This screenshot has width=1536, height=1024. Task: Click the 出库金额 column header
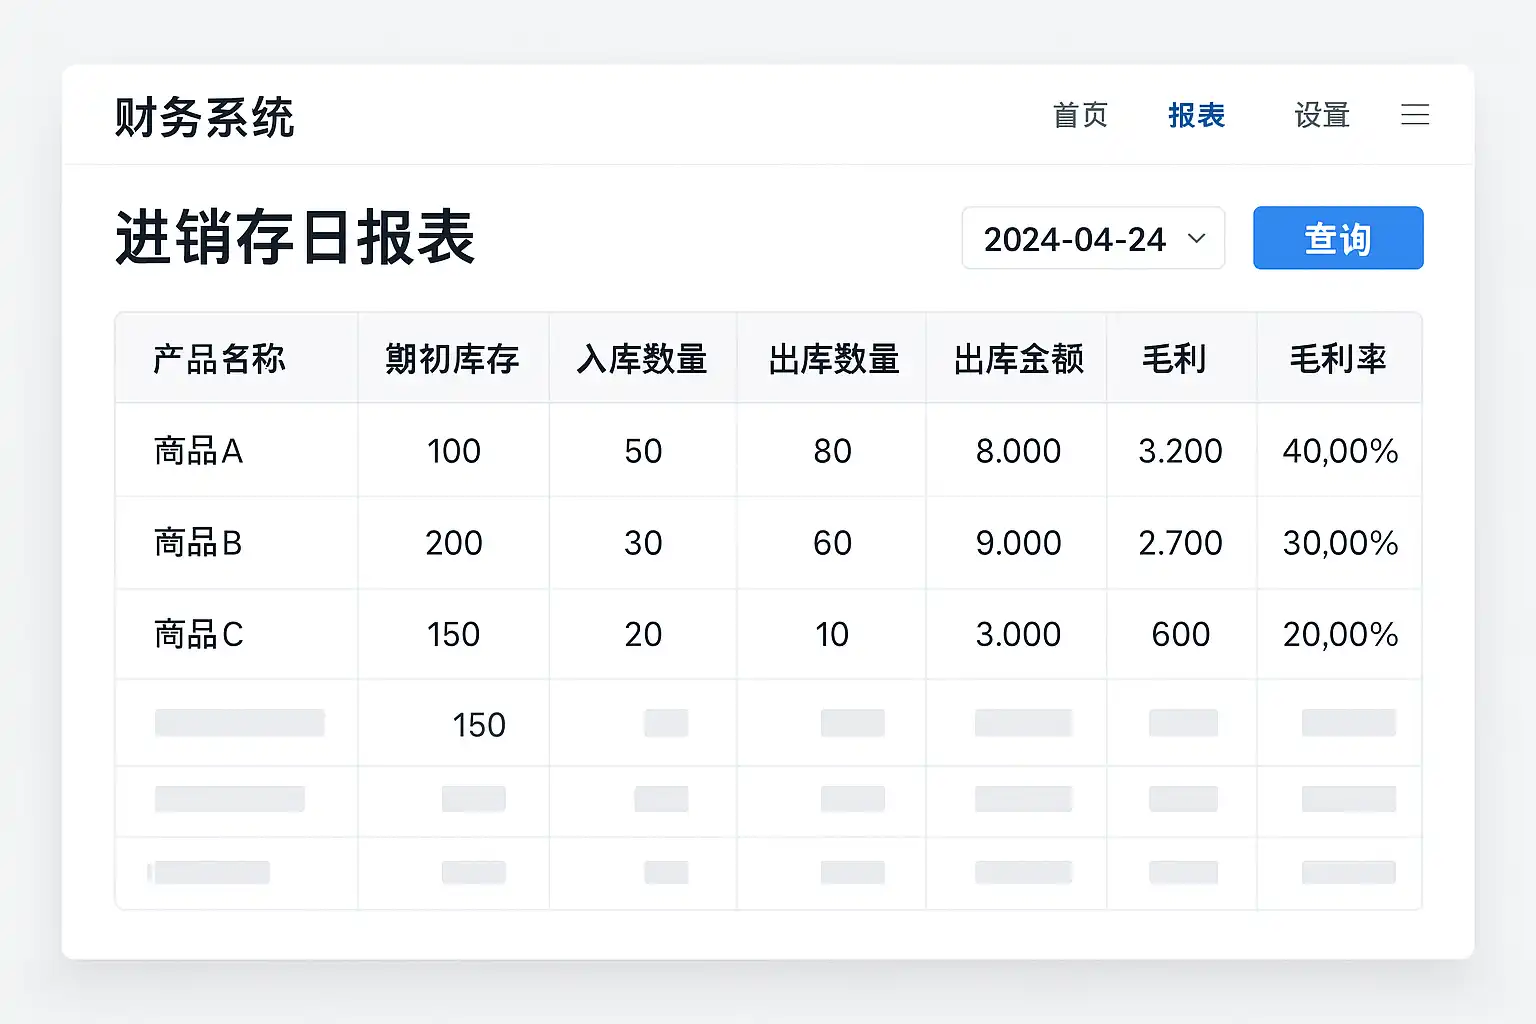tap(1018, 359)
